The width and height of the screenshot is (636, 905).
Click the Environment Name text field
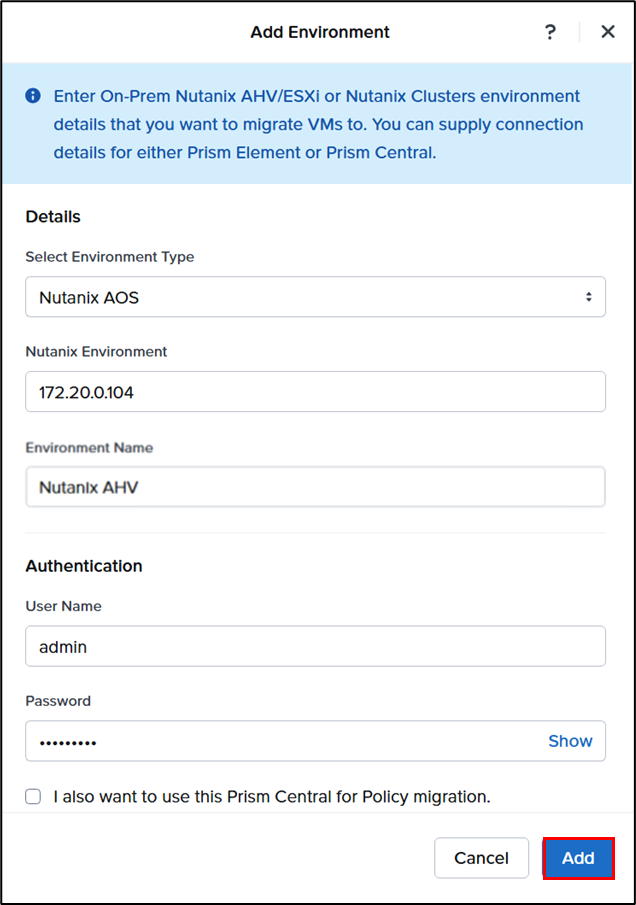tap(315, 487)
